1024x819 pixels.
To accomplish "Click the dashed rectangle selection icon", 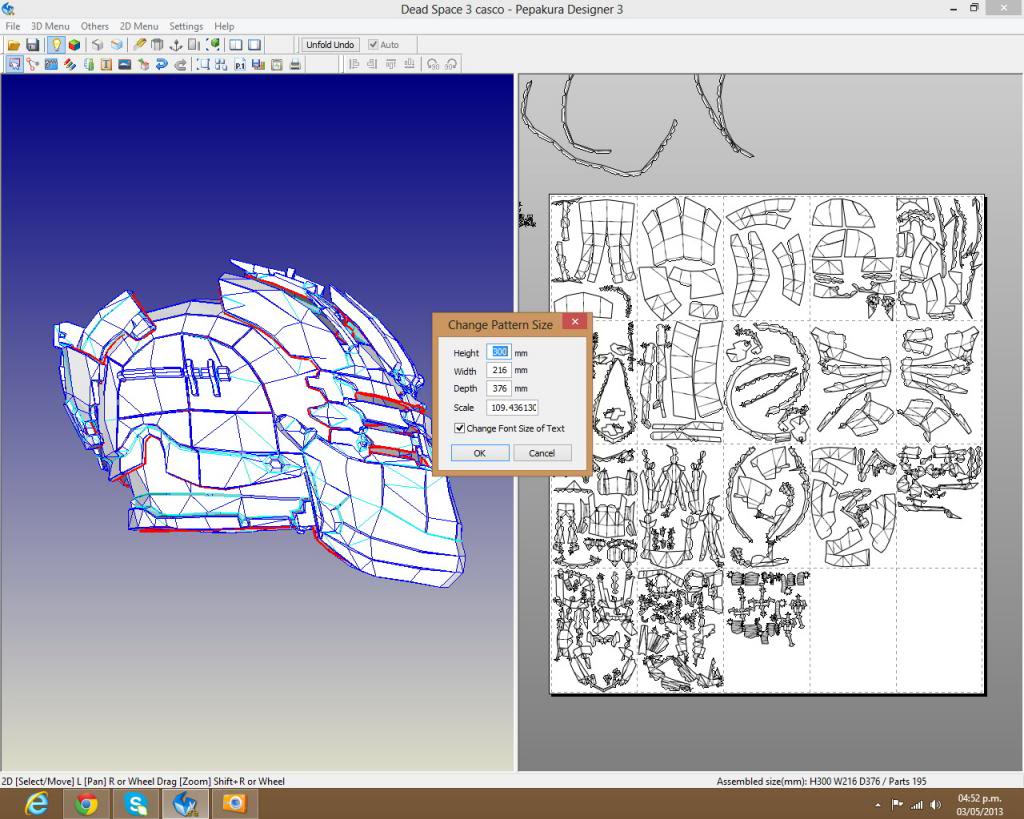I will [203, 64].
